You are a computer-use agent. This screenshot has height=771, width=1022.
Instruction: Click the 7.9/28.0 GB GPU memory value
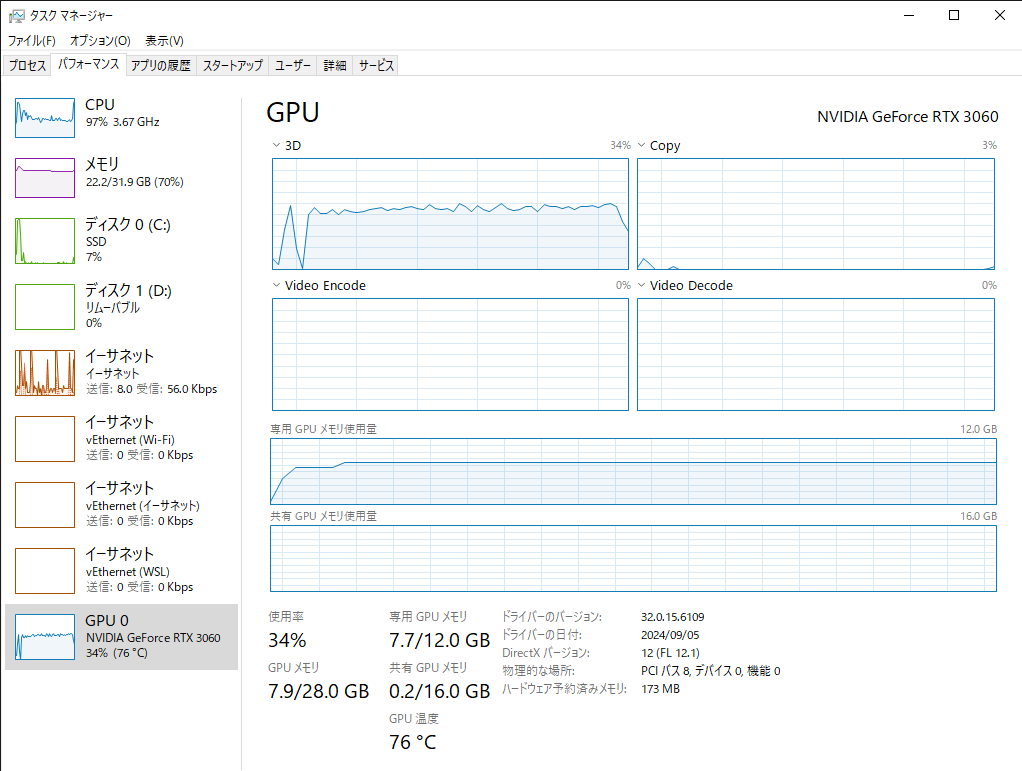pos(319,691)
